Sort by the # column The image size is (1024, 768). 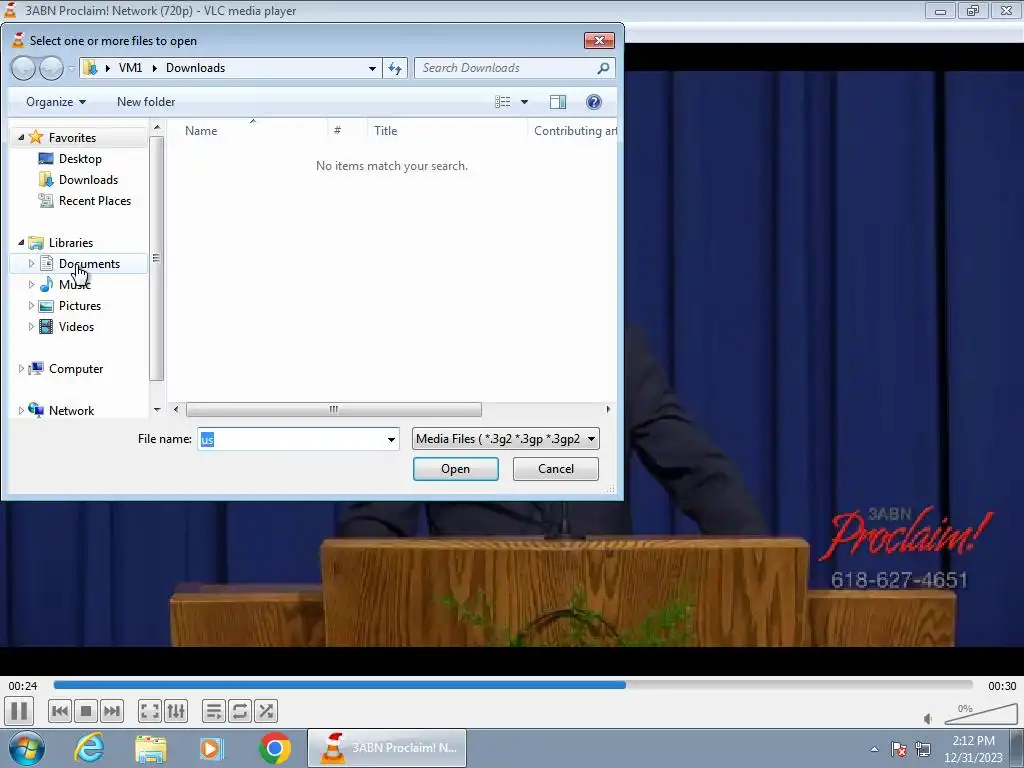tap(347, 131)
